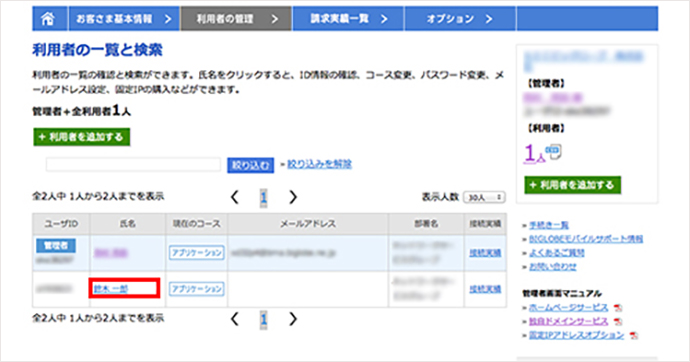Click PDF icon beside 独自ドメインサービス
Viewport: 690px width, 362px height.
coord(618,322)
